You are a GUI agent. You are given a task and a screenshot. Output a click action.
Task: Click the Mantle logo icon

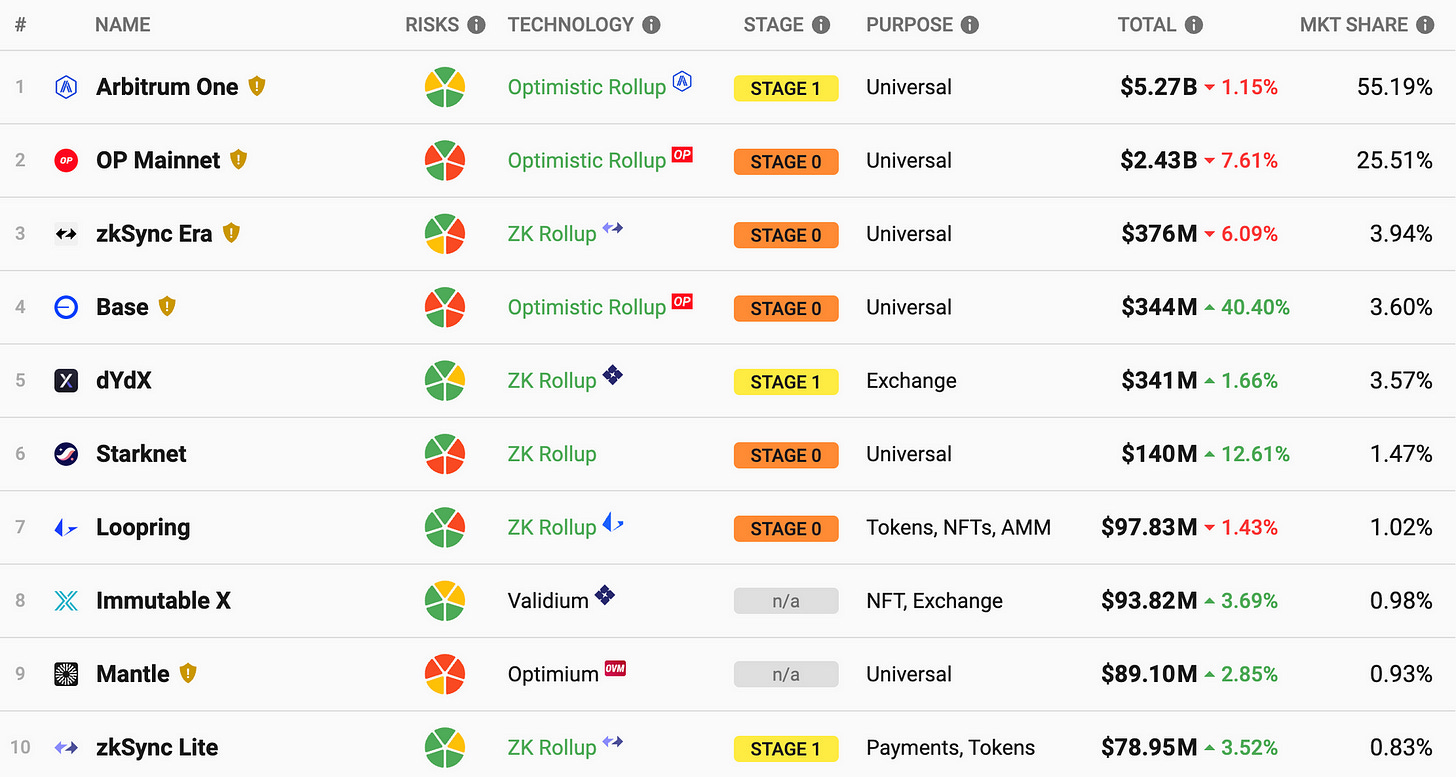pyautogui.click(x=66, y=674)
